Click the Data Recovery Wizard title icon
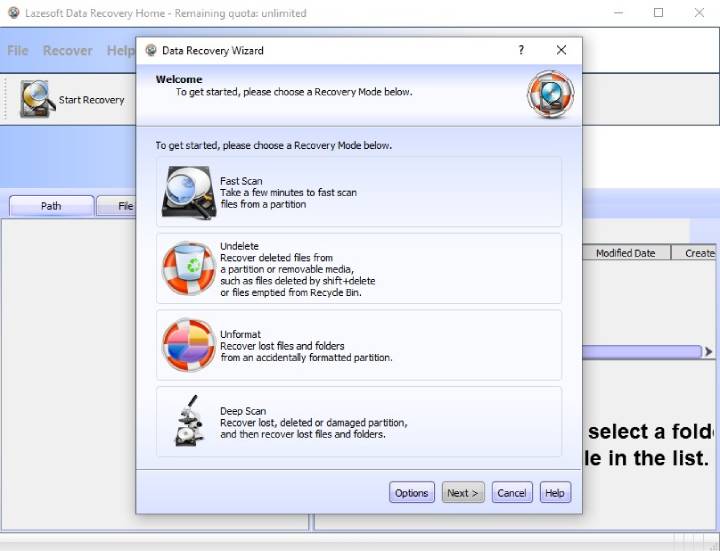Screen dimensions: 720x551 point(151,50)
